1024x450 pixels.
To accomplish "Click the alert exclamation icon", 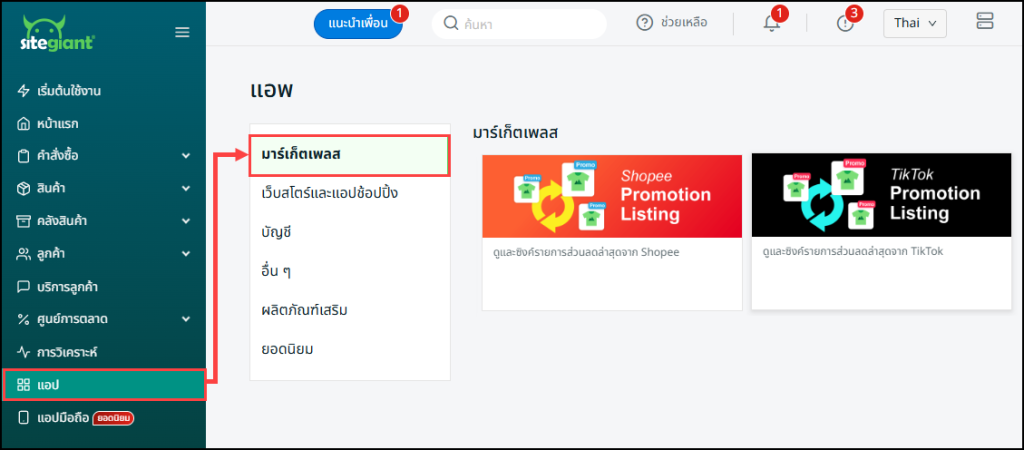I will (x=844, y=23).
